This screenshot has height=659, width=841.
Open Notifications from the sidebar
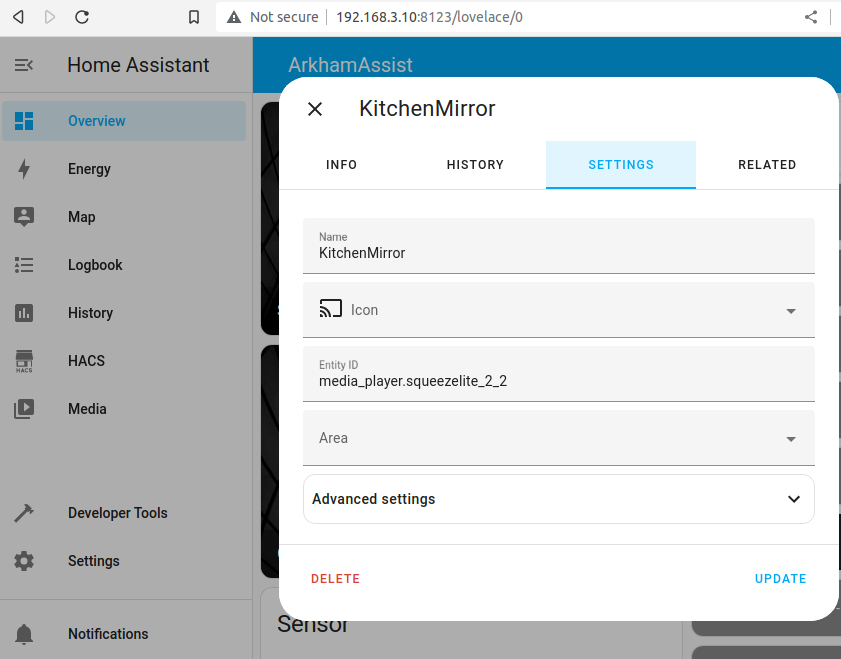pos(124,634)
